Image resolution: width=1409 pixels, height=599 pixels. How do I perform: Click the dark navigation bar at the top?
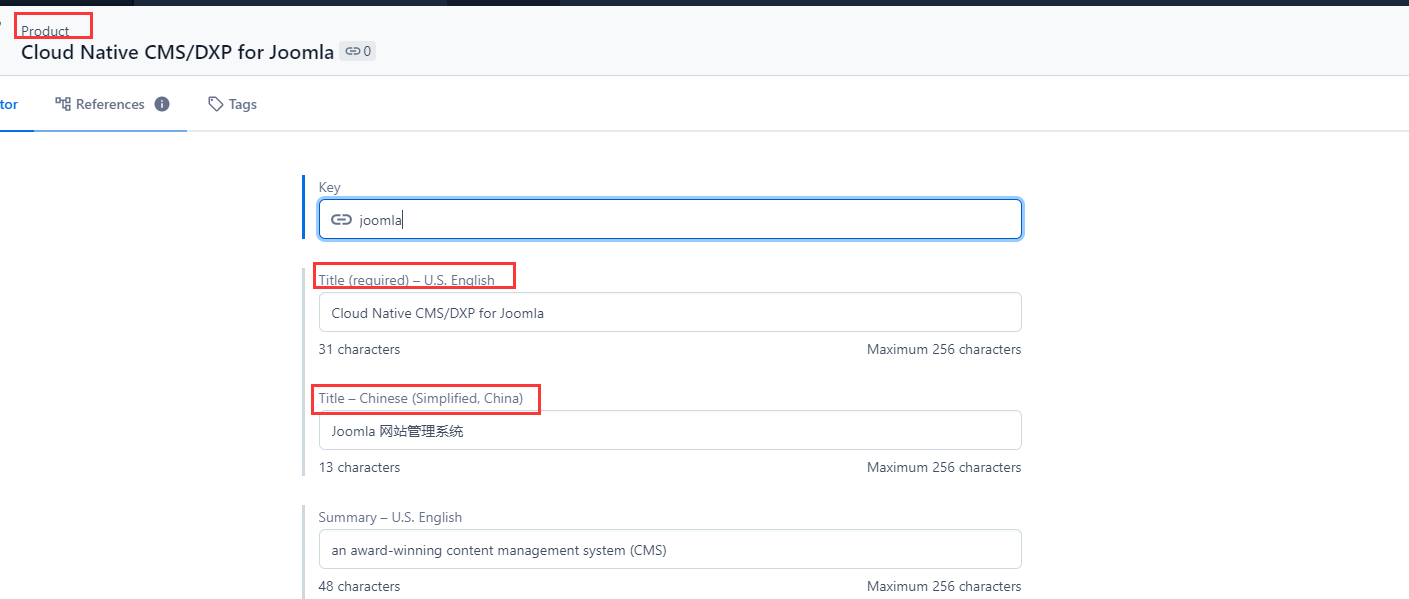[700, 4]
